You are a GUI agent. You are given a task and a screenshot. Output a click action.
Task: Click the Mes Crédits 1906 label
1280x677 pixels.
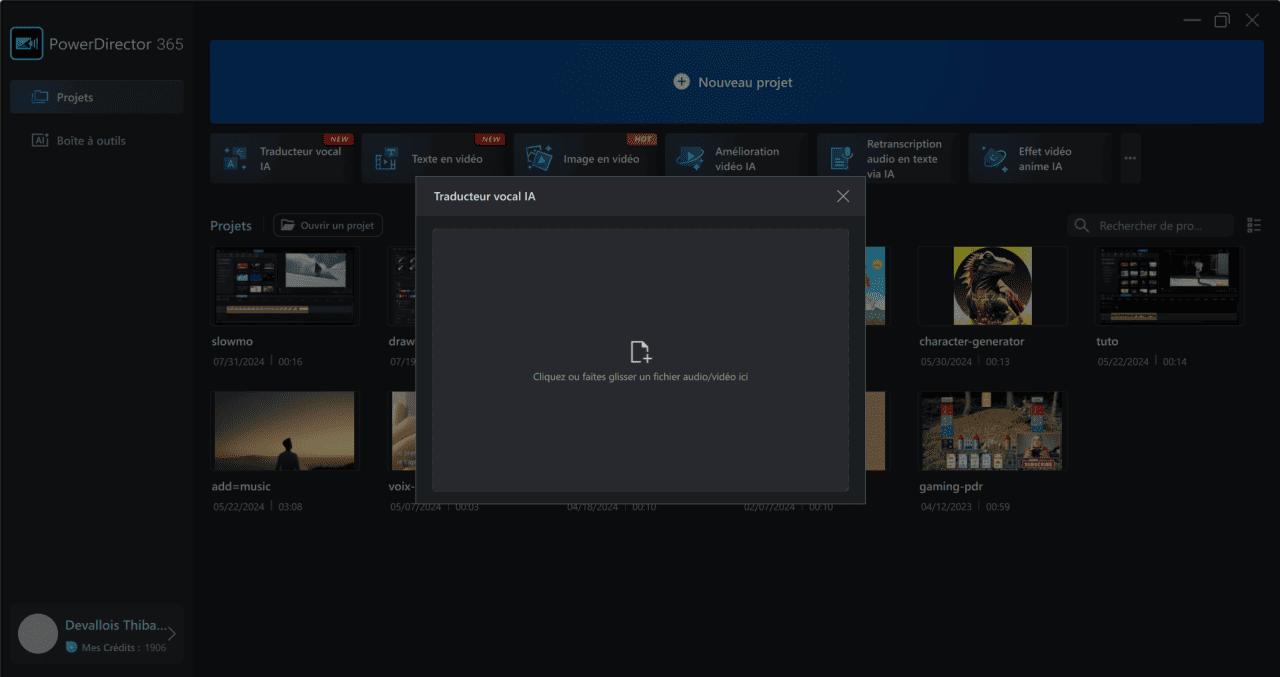(x=124, y=648)
